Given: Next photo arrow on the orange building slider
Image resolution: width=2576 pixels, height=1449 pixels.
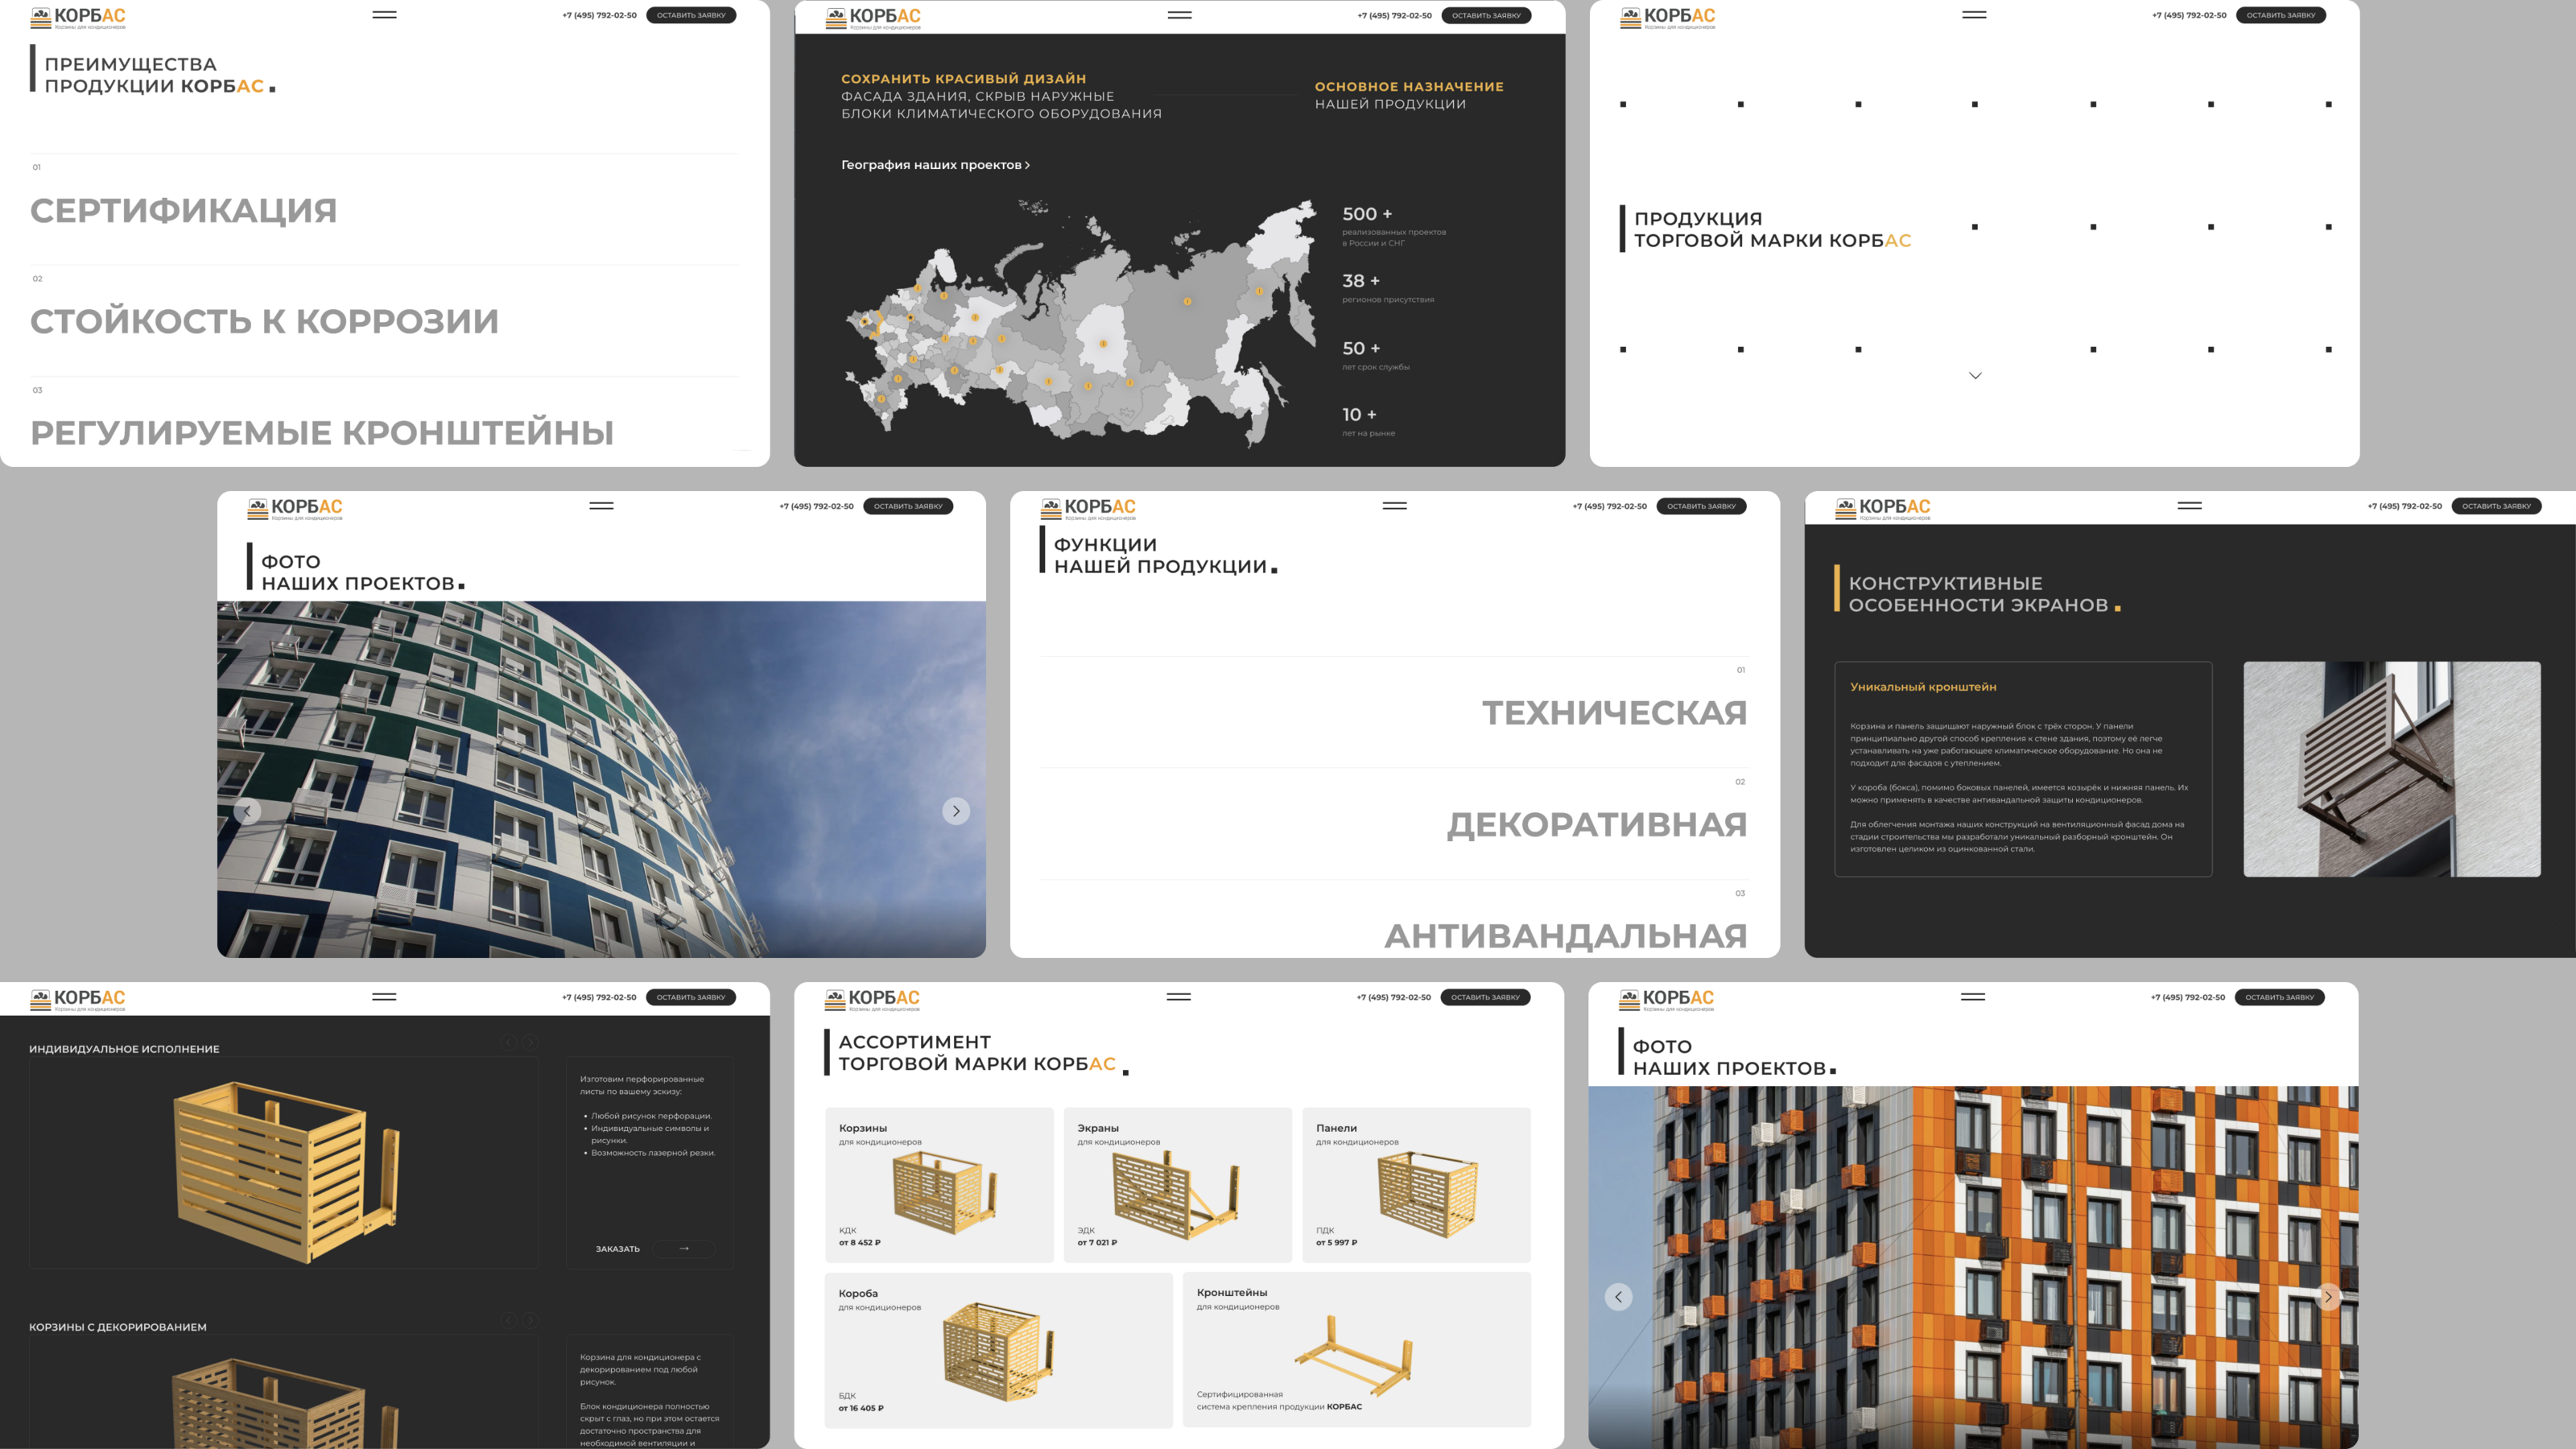Looking at the screenshot, I should (2328, 1297).
